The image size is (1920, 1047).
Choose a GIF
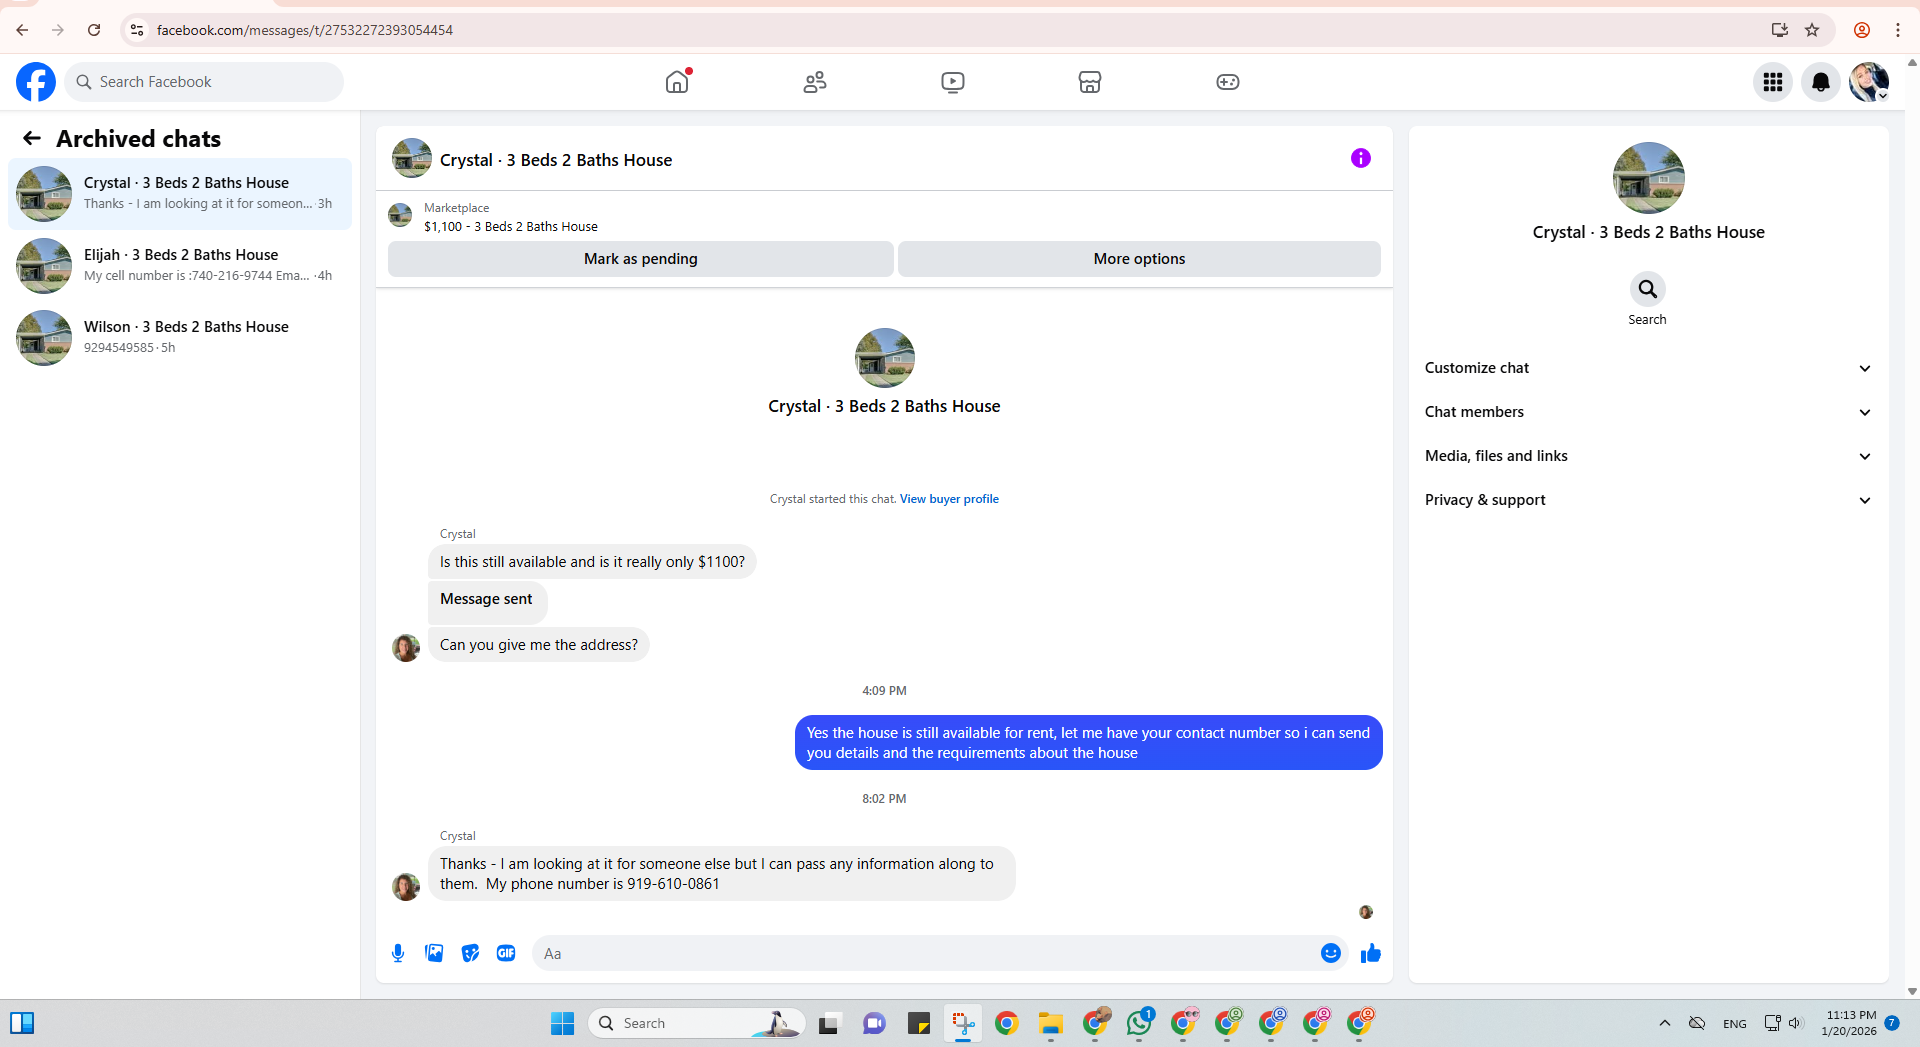point(506,953)
